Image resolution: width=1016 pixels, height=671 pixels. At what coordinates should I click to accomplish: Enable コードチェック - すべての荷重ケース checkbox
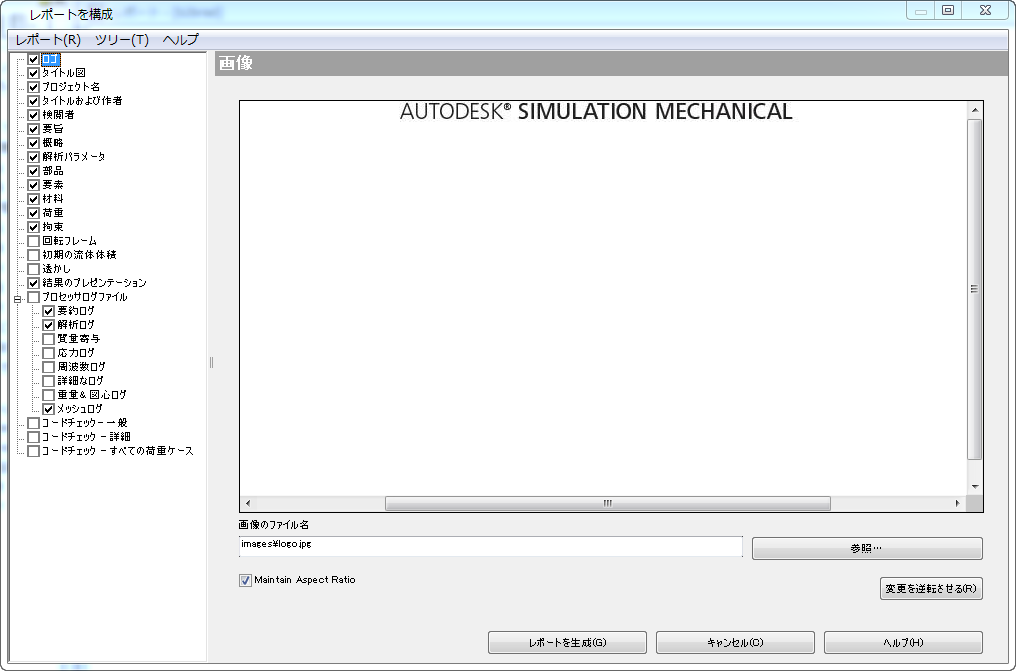pyautogui.click(x=34, y=451)
